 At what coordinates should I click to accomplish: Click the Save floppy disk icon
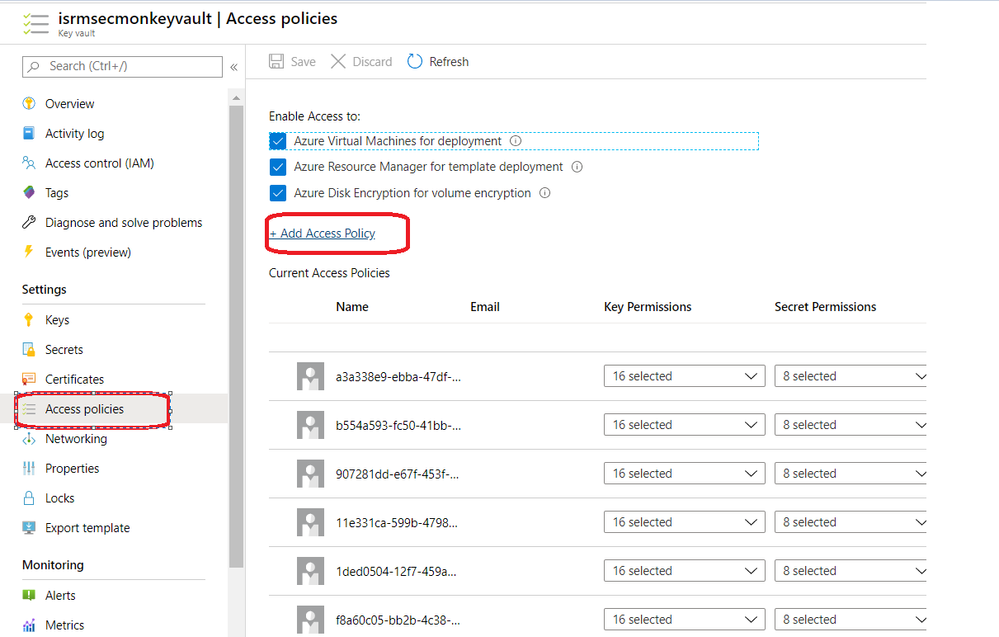tap(277, 61)
